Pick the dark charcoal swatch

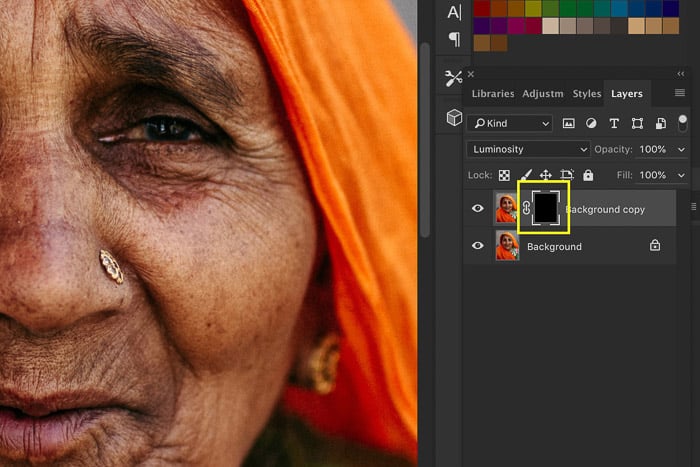click(619, 26)
